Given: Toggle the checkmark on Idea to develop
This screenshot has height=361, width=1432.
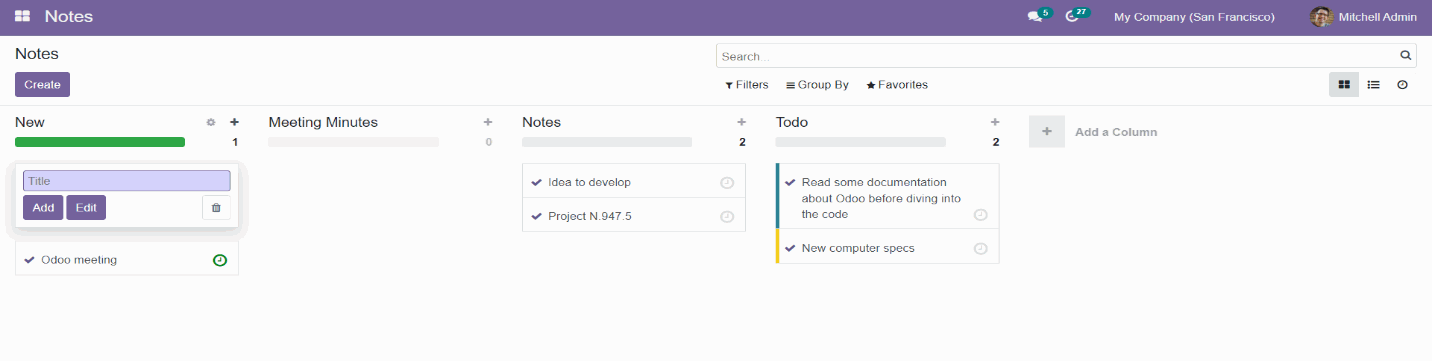Looking at the screenshot, I should [x=537, y=182].
